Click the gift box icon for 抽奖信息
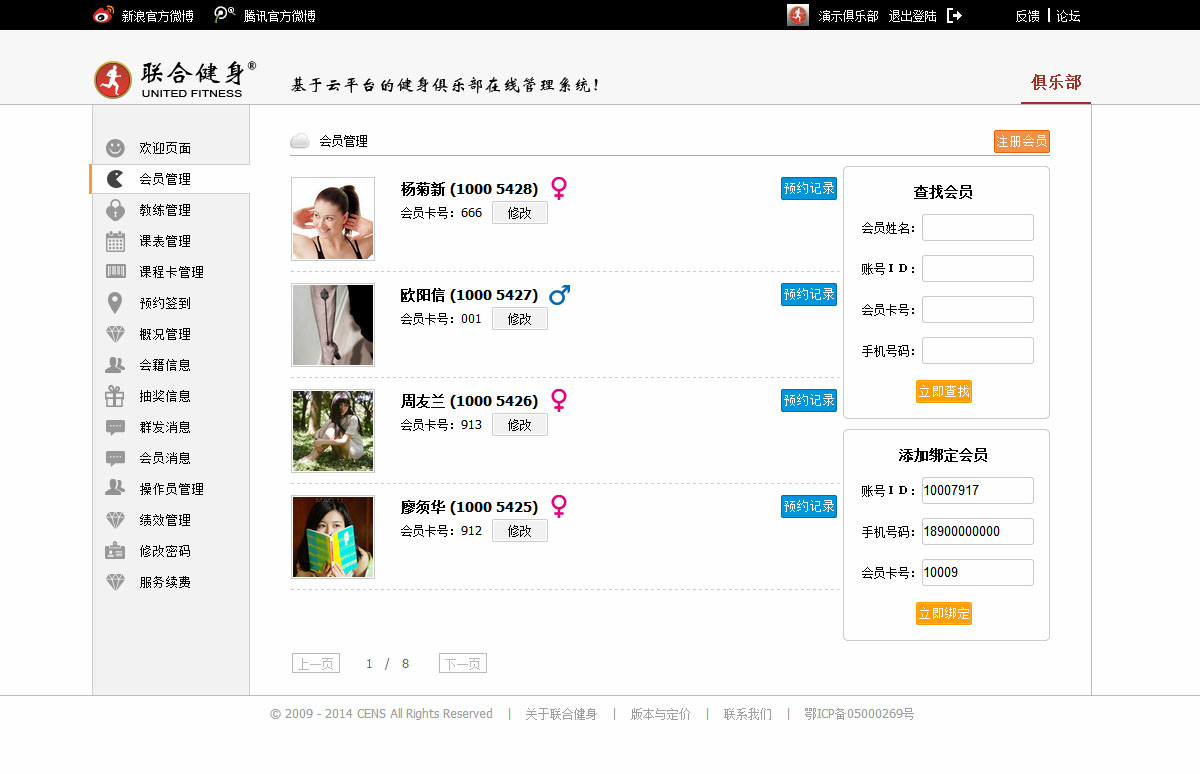The height and width of the screenshot is (774, 1200). (116, 396)
